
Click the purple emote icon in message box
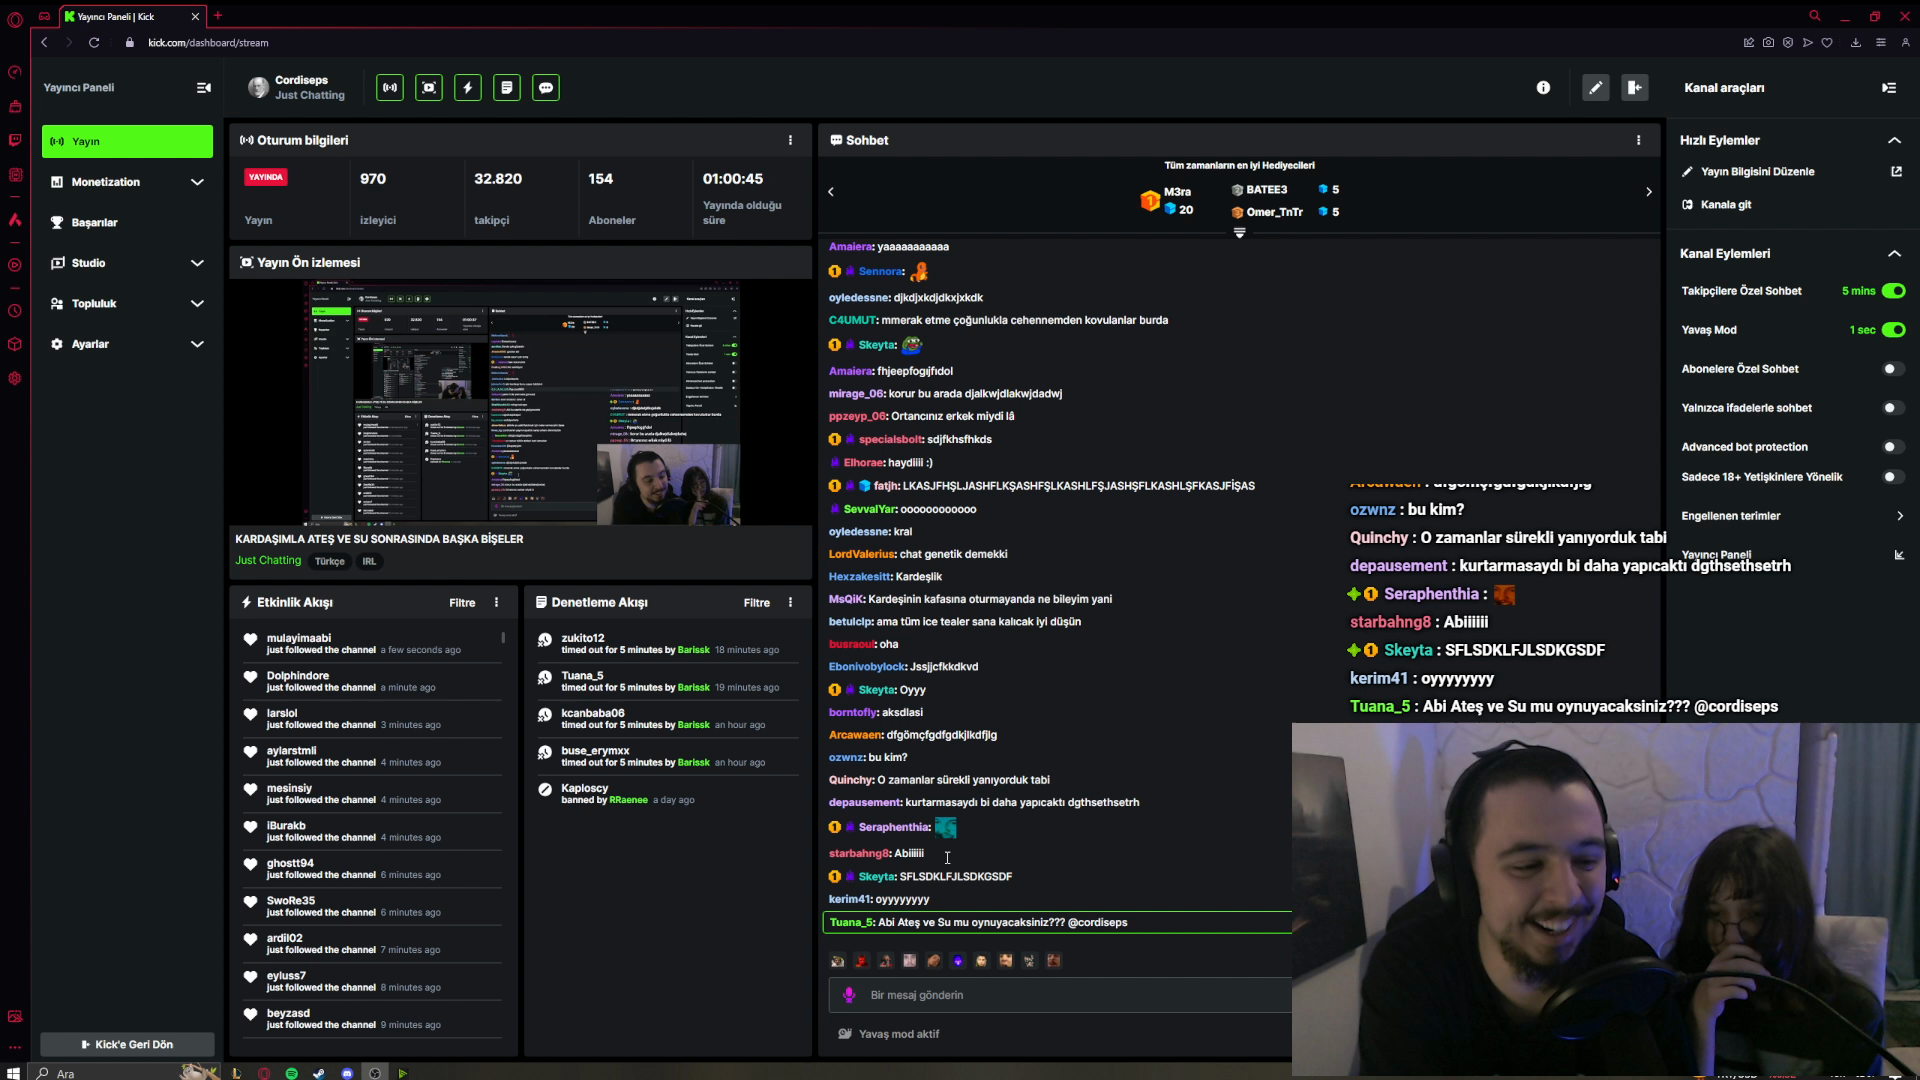point(849,995)
